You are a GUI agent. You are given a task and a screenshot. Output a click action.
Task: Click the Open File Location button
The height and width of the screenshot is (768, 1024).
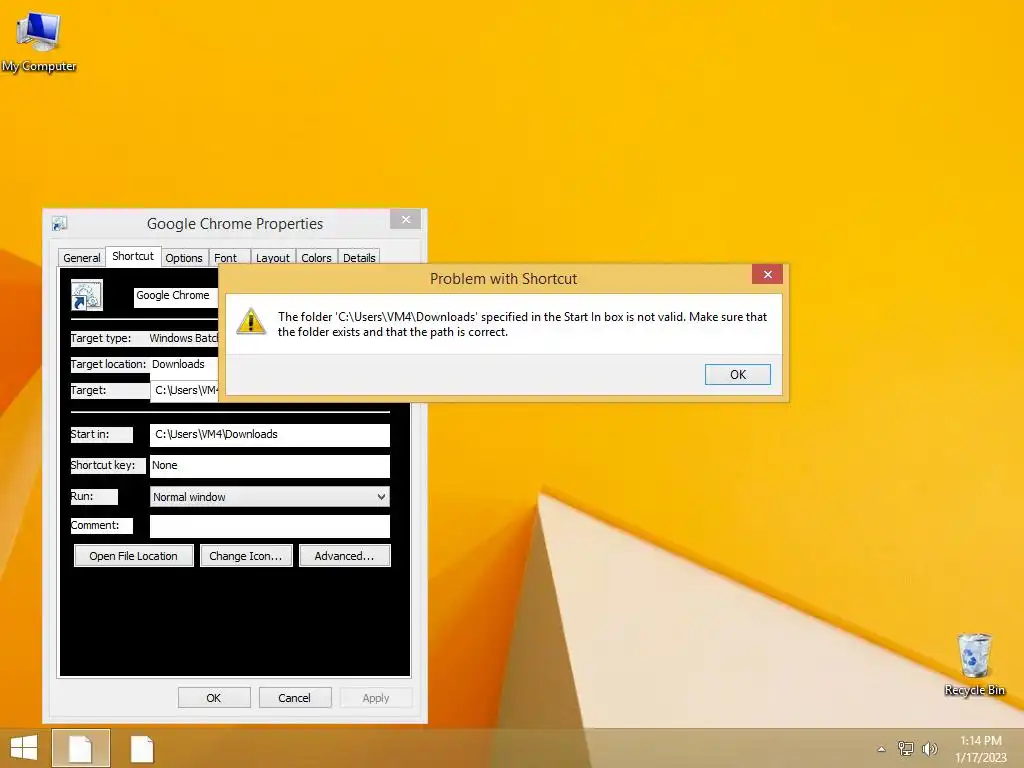pyautogui.click(x=133, y=556)
